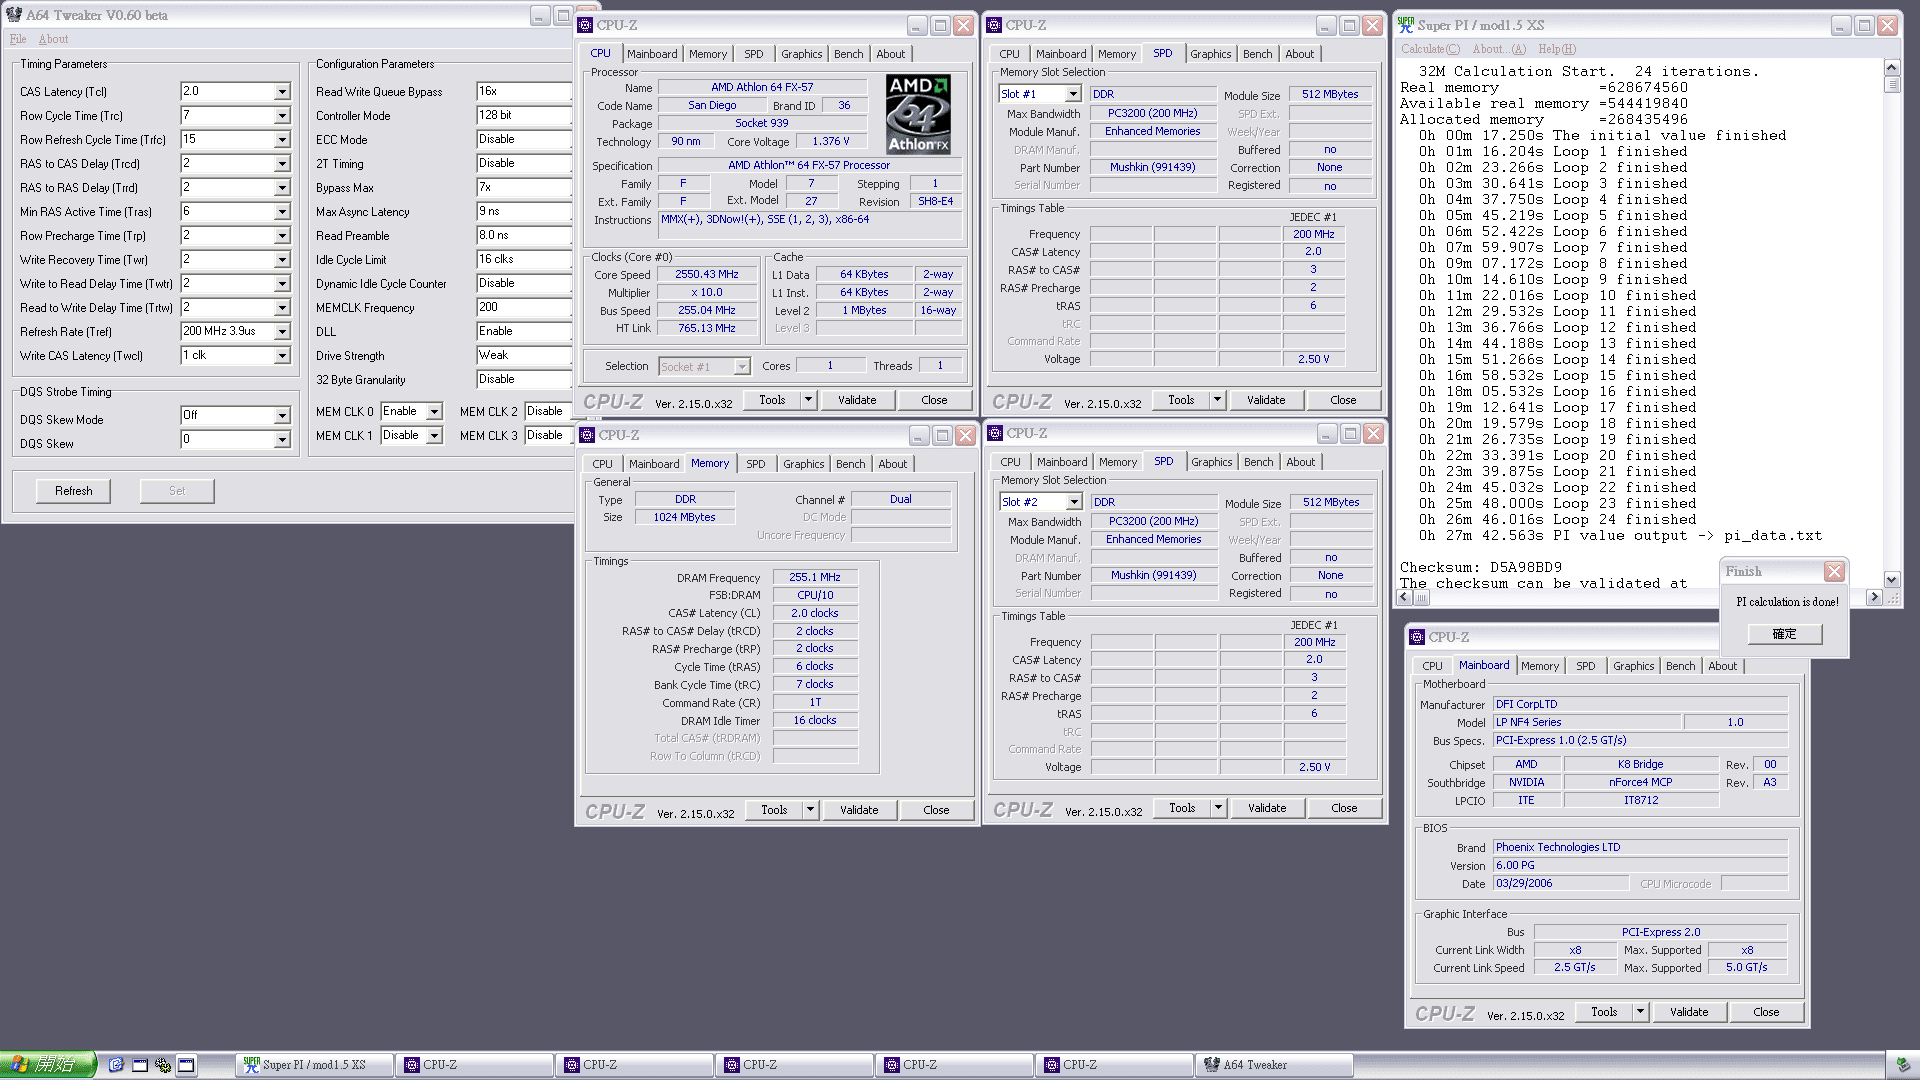Open the DQS Skew value dropdown
This screenshot has width=1920, height=1080.
[282, 440]
